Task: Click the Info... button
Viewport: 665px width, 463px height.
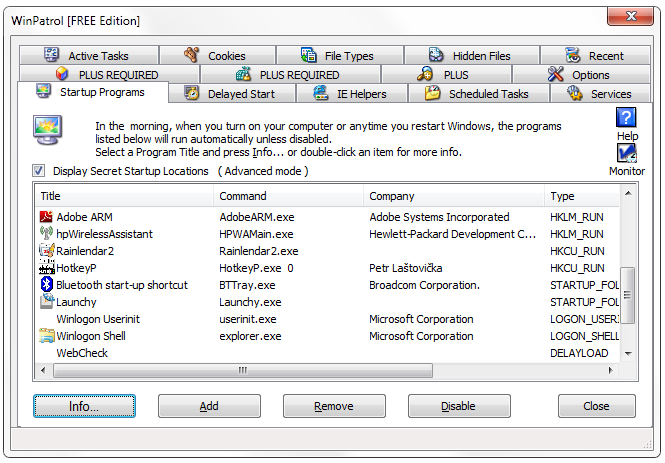Action: pyautogui.click(x=84, y=406)
